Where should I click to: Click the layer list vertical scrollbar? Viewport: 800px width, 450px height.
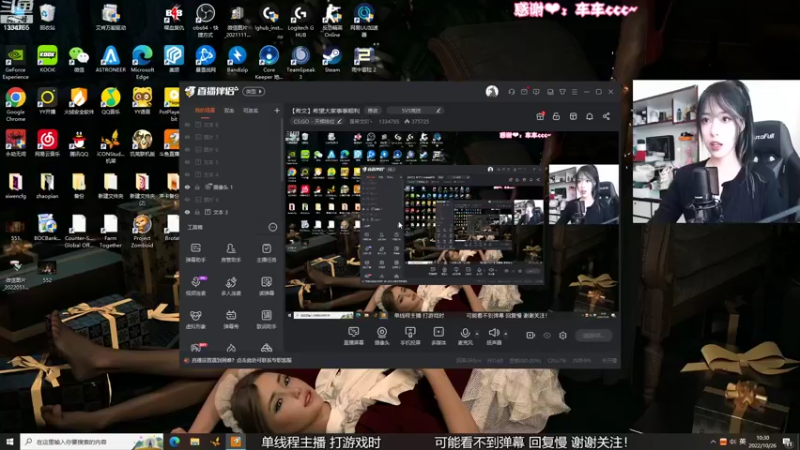click(282, 151)
